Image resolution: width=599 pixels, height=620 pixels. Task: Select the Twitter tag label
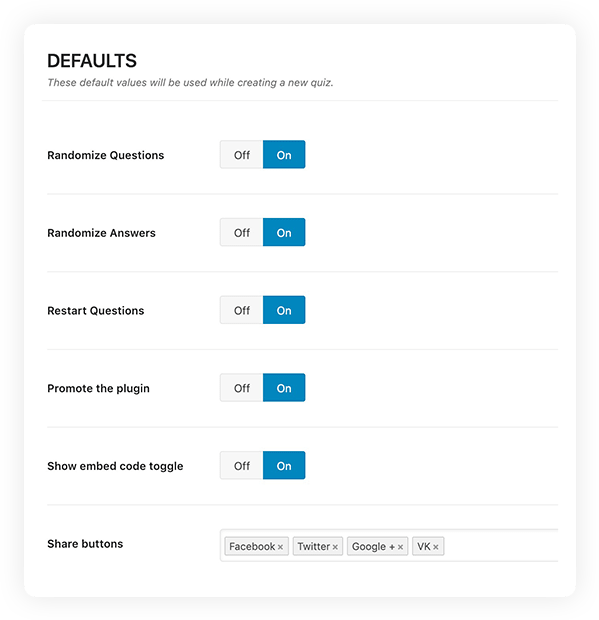pos(314,546)
